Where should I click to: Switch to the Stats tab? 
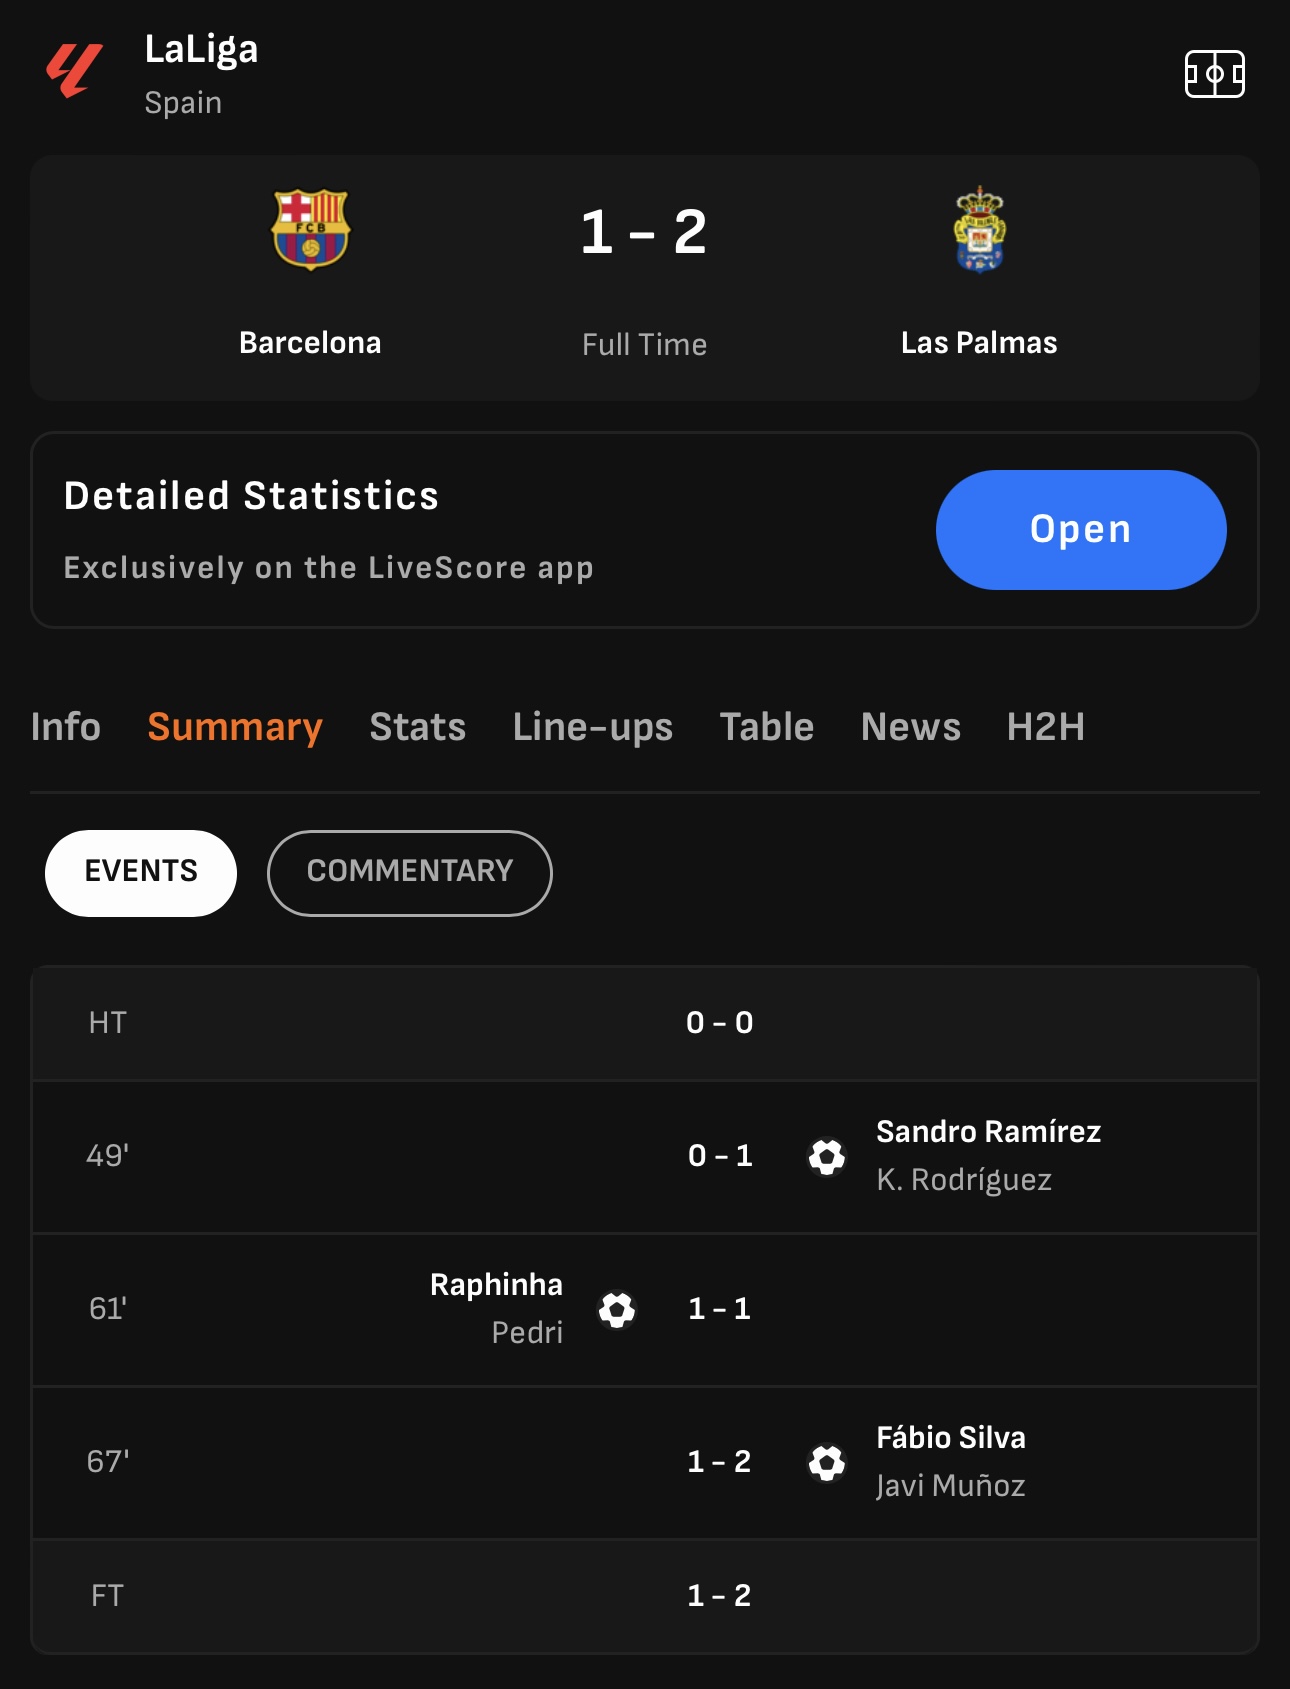coord(418,727)
